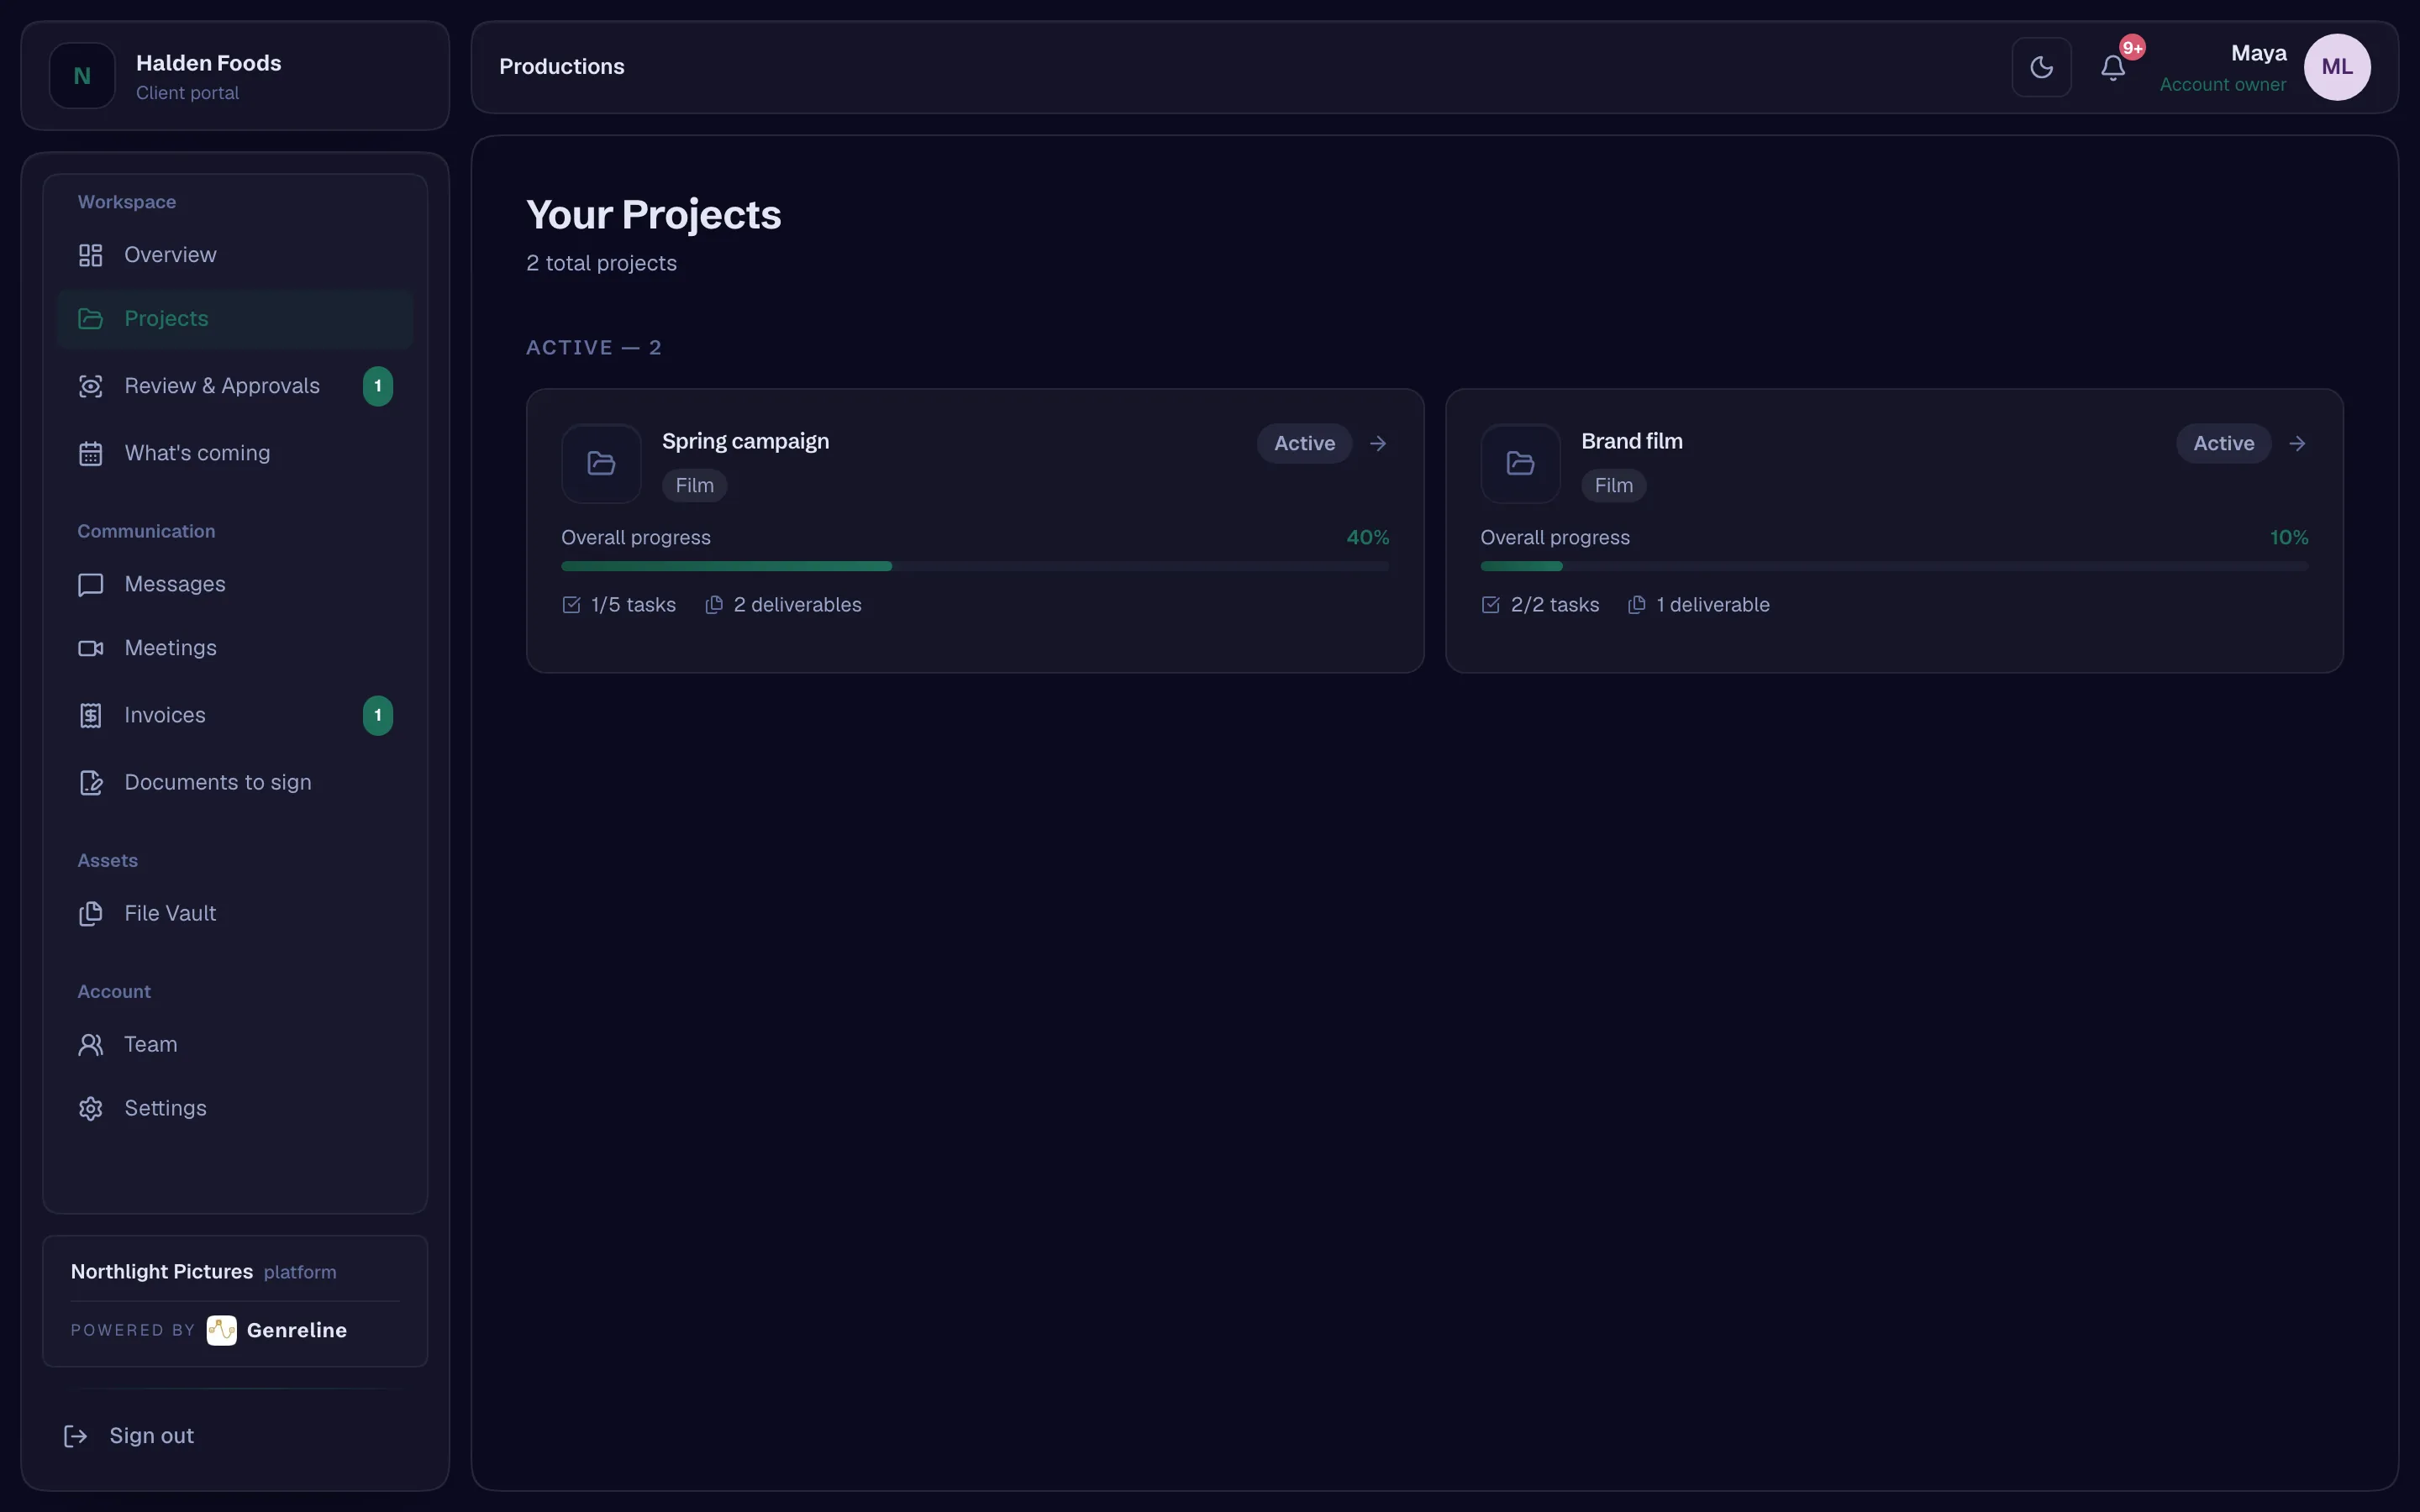Screen dimensions: 2420x1512
Task: Click the Brand film project title
Action: click(1631, 441)
